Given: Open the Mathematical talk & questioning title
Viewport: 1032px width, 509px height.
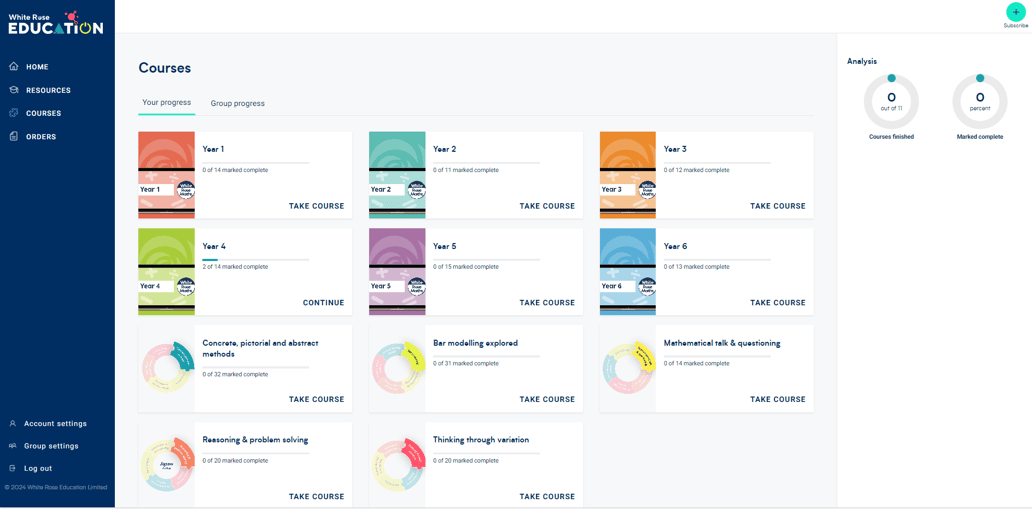Looking at the screenshot, I should pos(722,343).
